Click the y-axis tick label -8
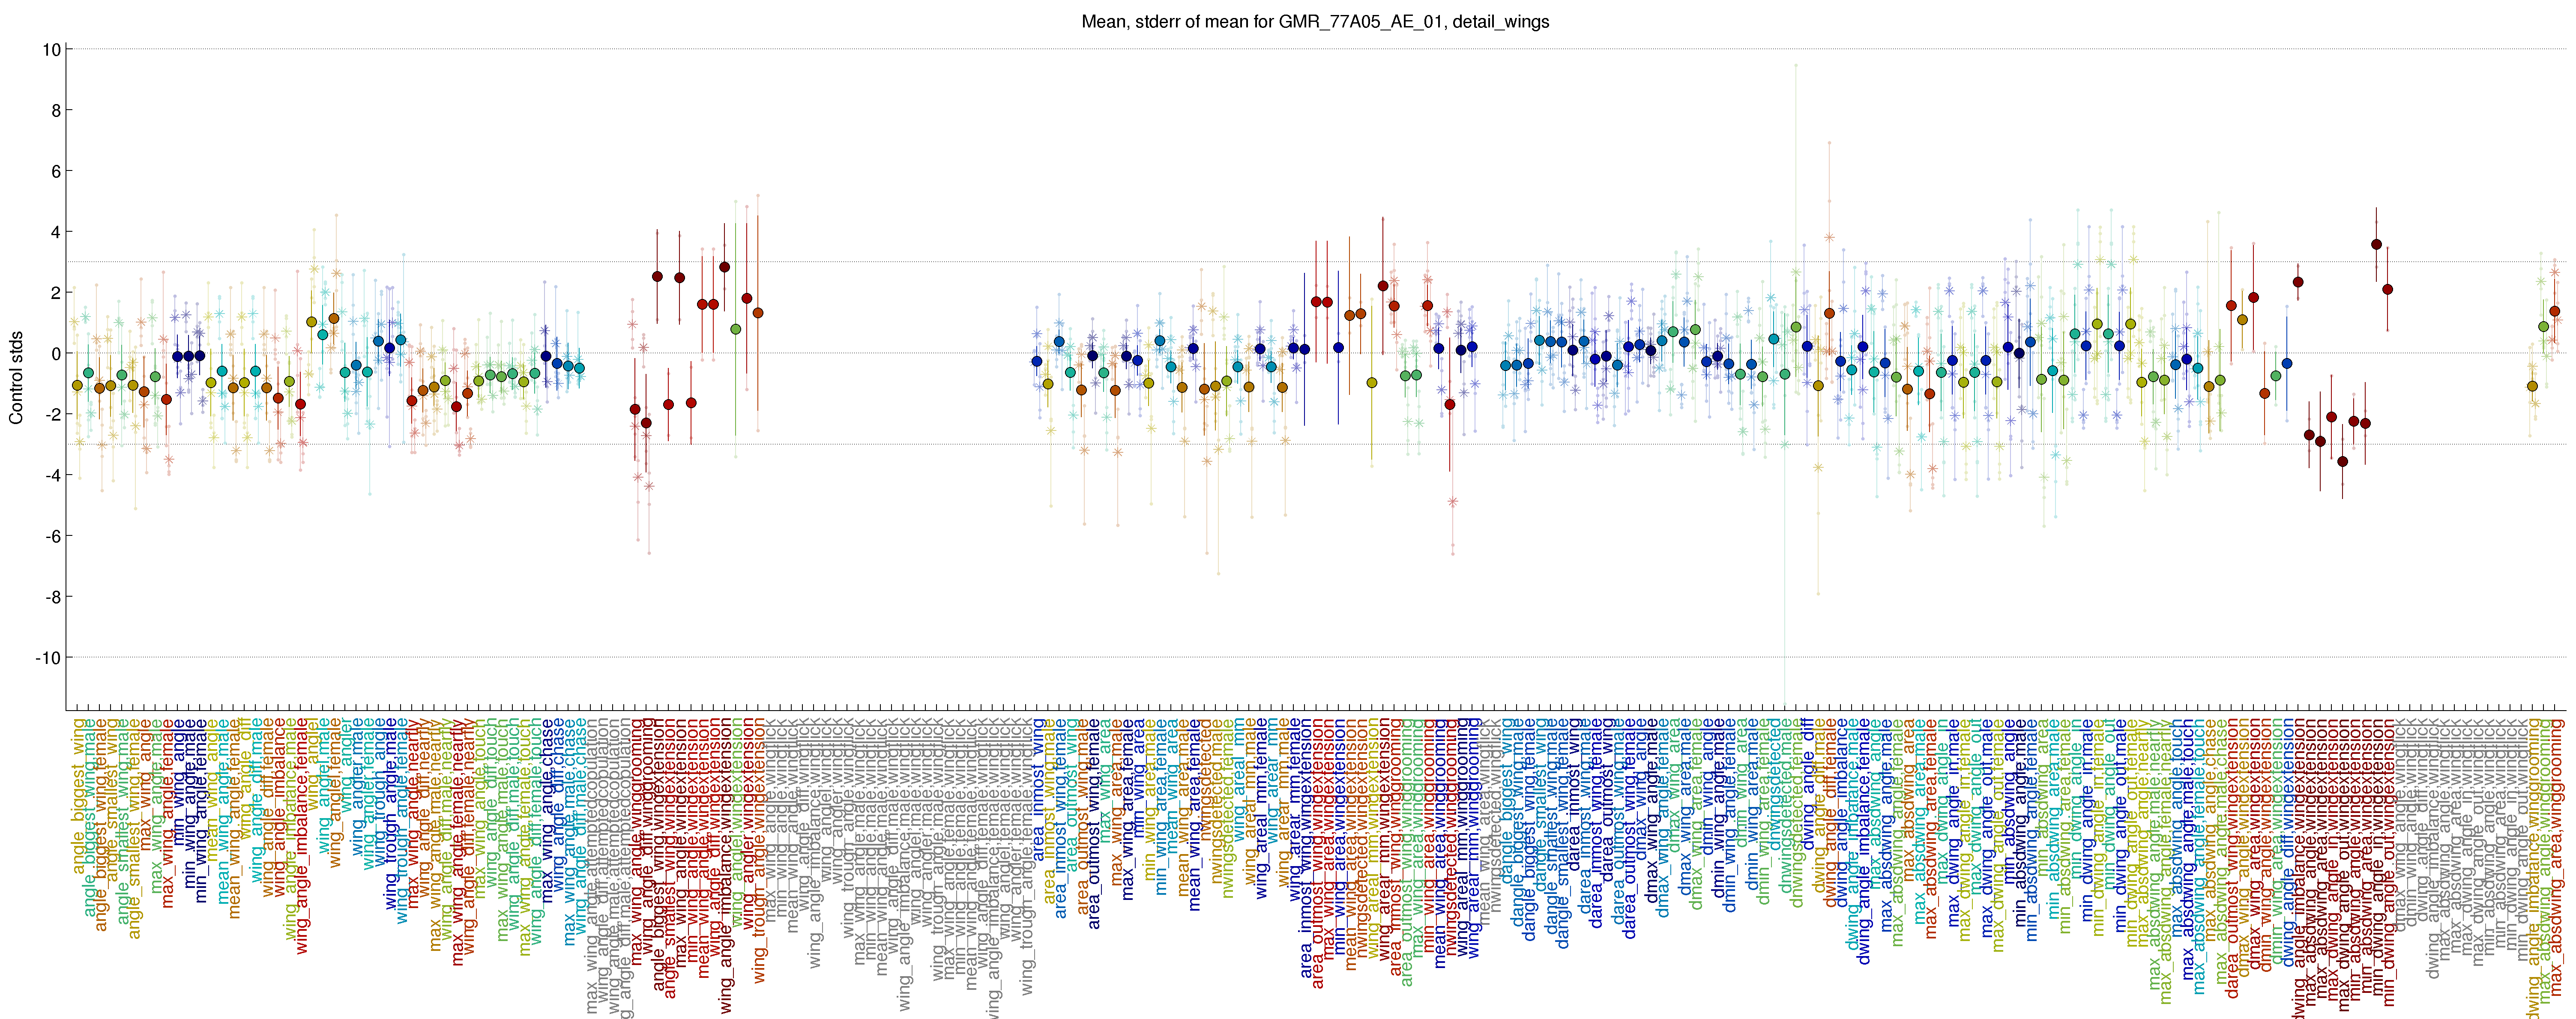 click(x=53, y=597)
